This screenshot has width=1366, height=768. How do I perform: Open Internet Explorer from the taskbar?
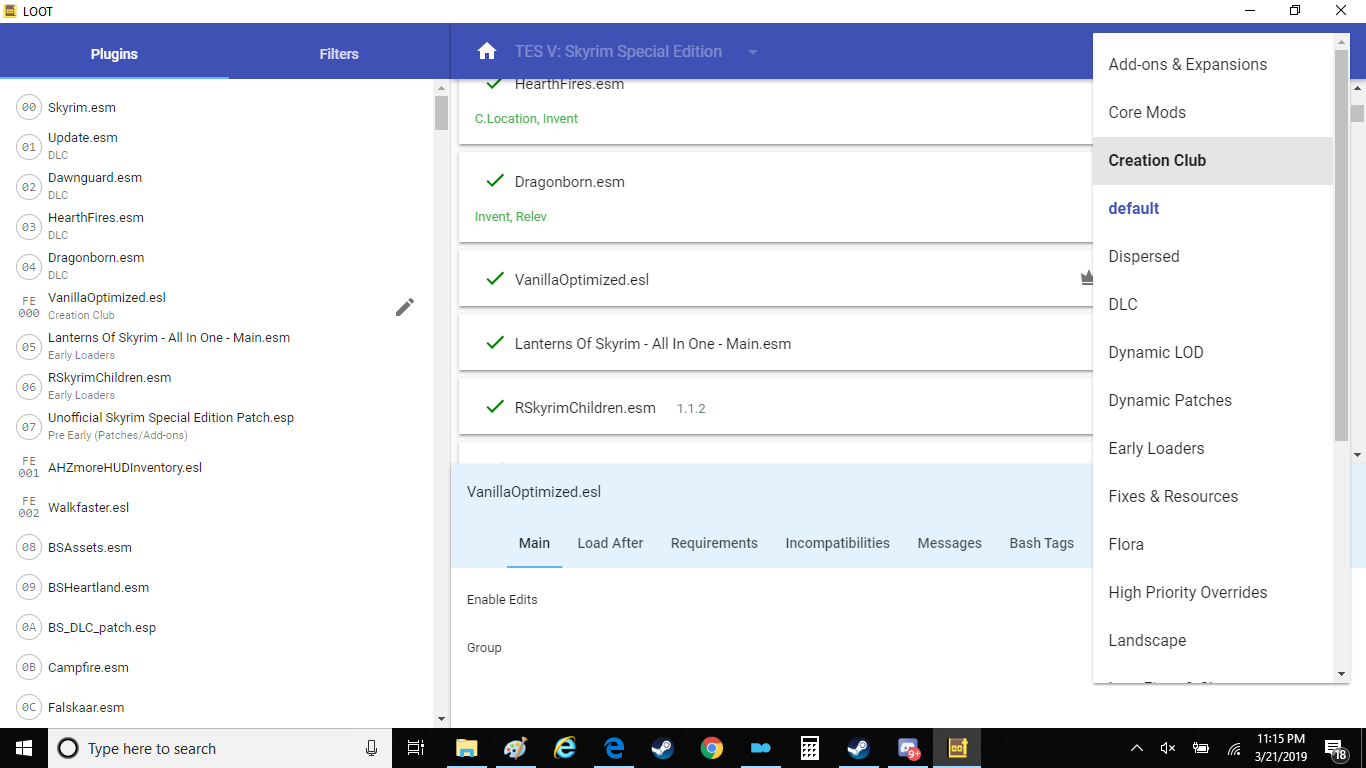(565, 748)
